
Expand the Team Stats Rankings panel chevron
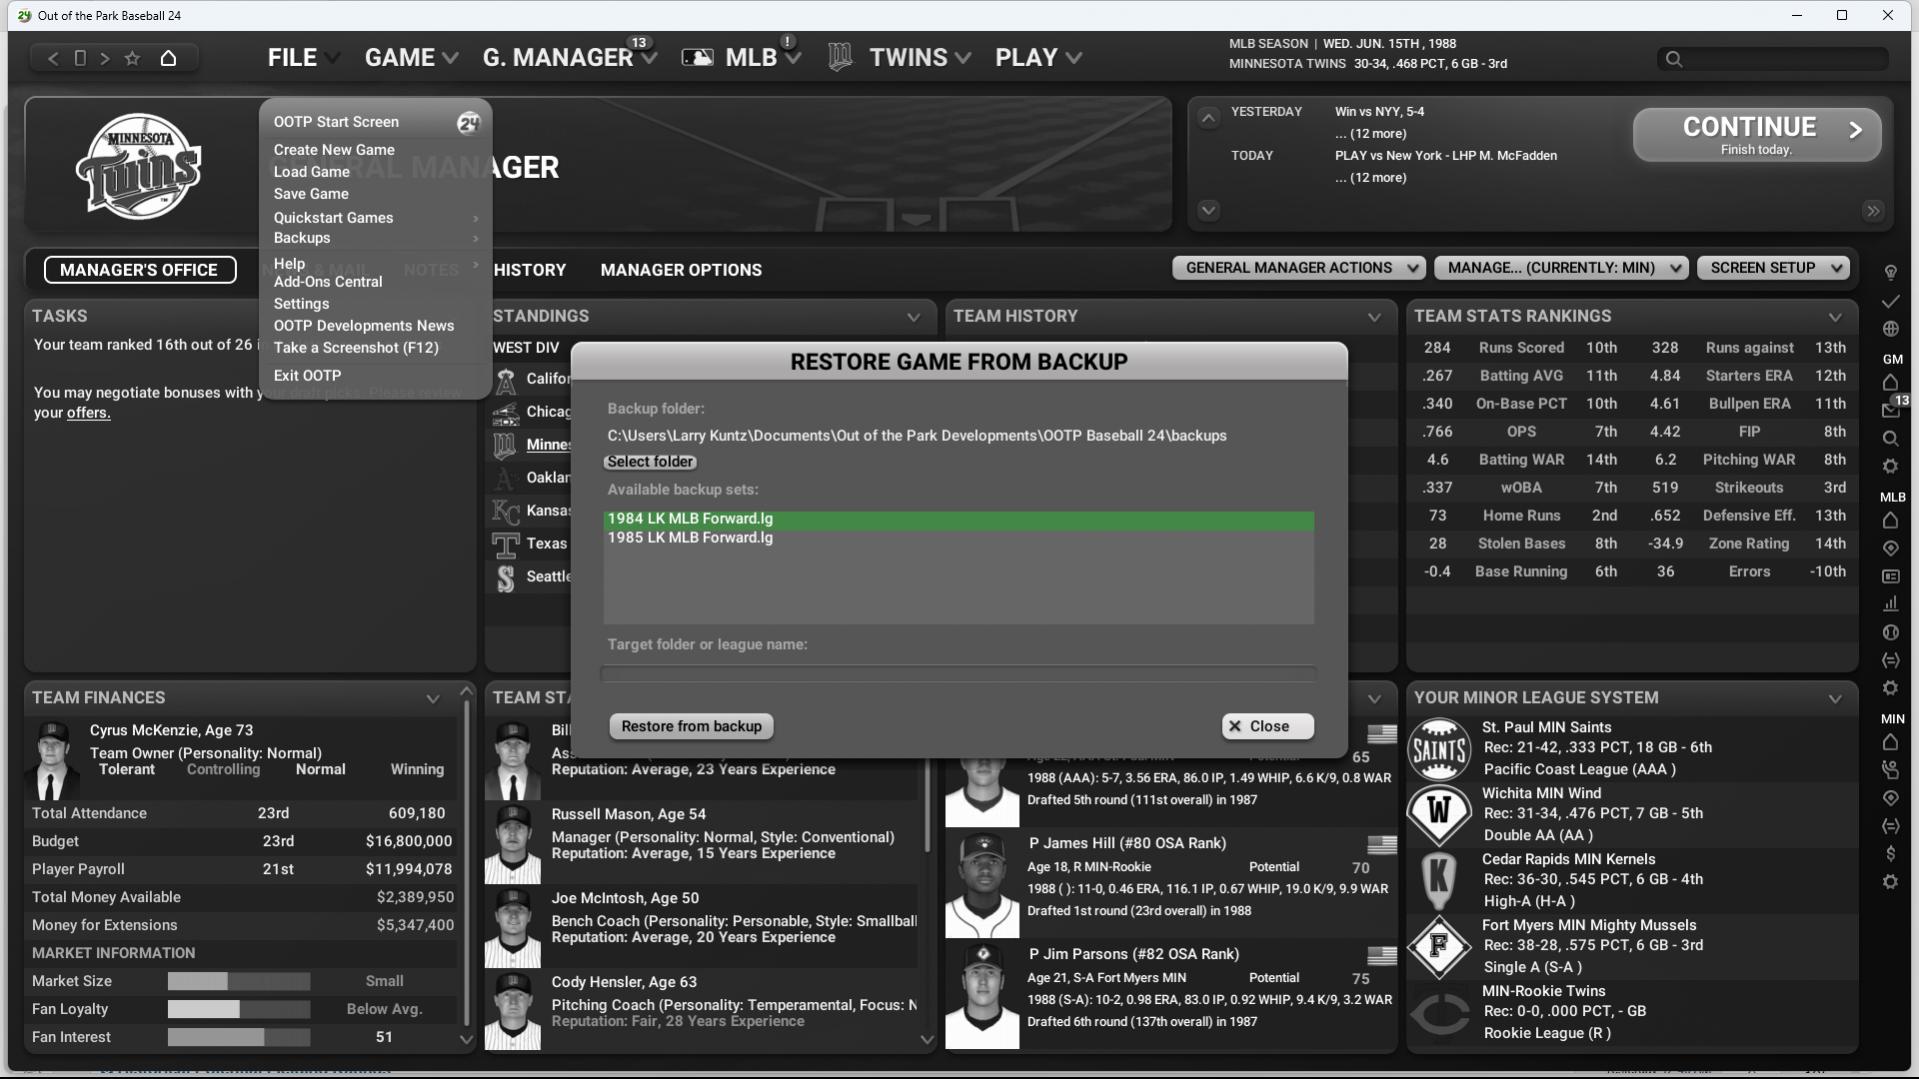(1835, 317)
